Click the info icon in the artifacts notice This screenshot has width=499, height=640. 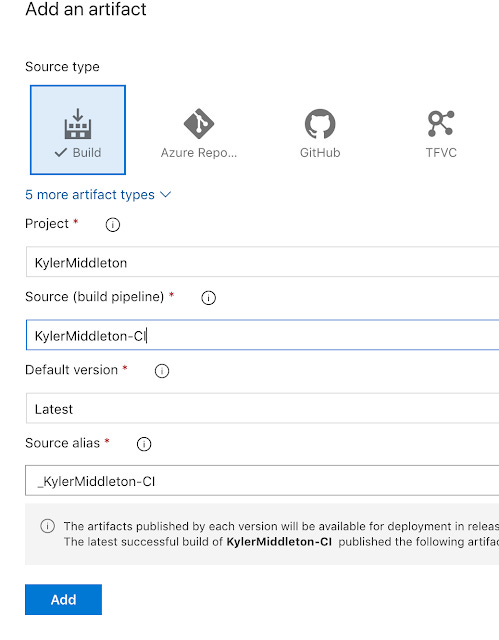[47, 526]
